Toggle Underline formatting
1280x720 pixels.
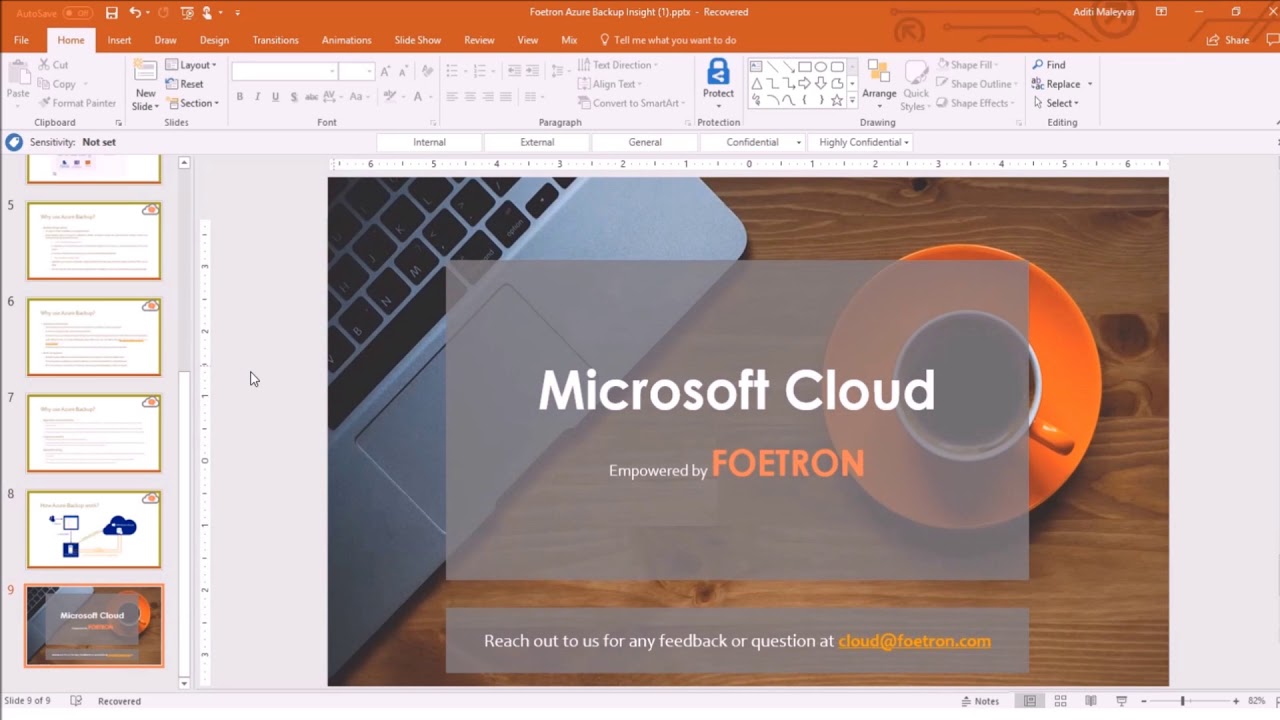pyautogui.click(x=275, y=97)
